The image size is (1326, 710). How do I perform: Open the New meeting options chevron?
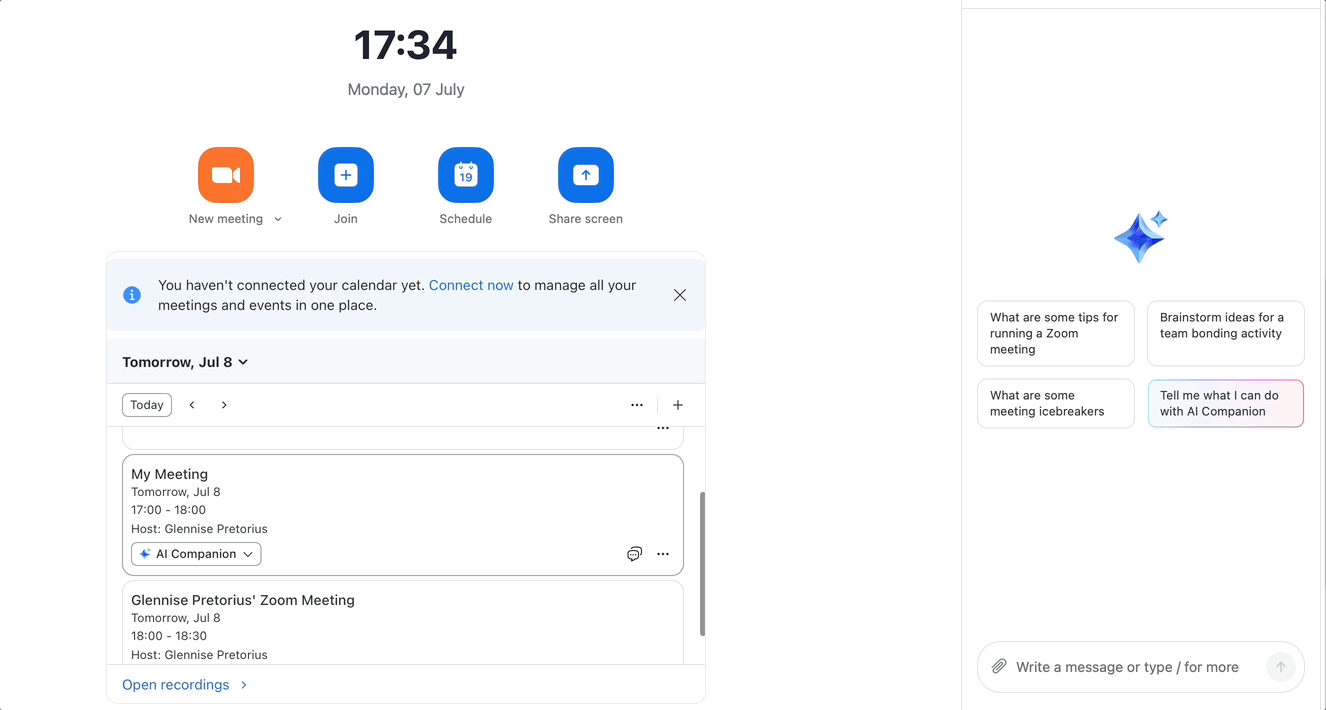point(278,220)
